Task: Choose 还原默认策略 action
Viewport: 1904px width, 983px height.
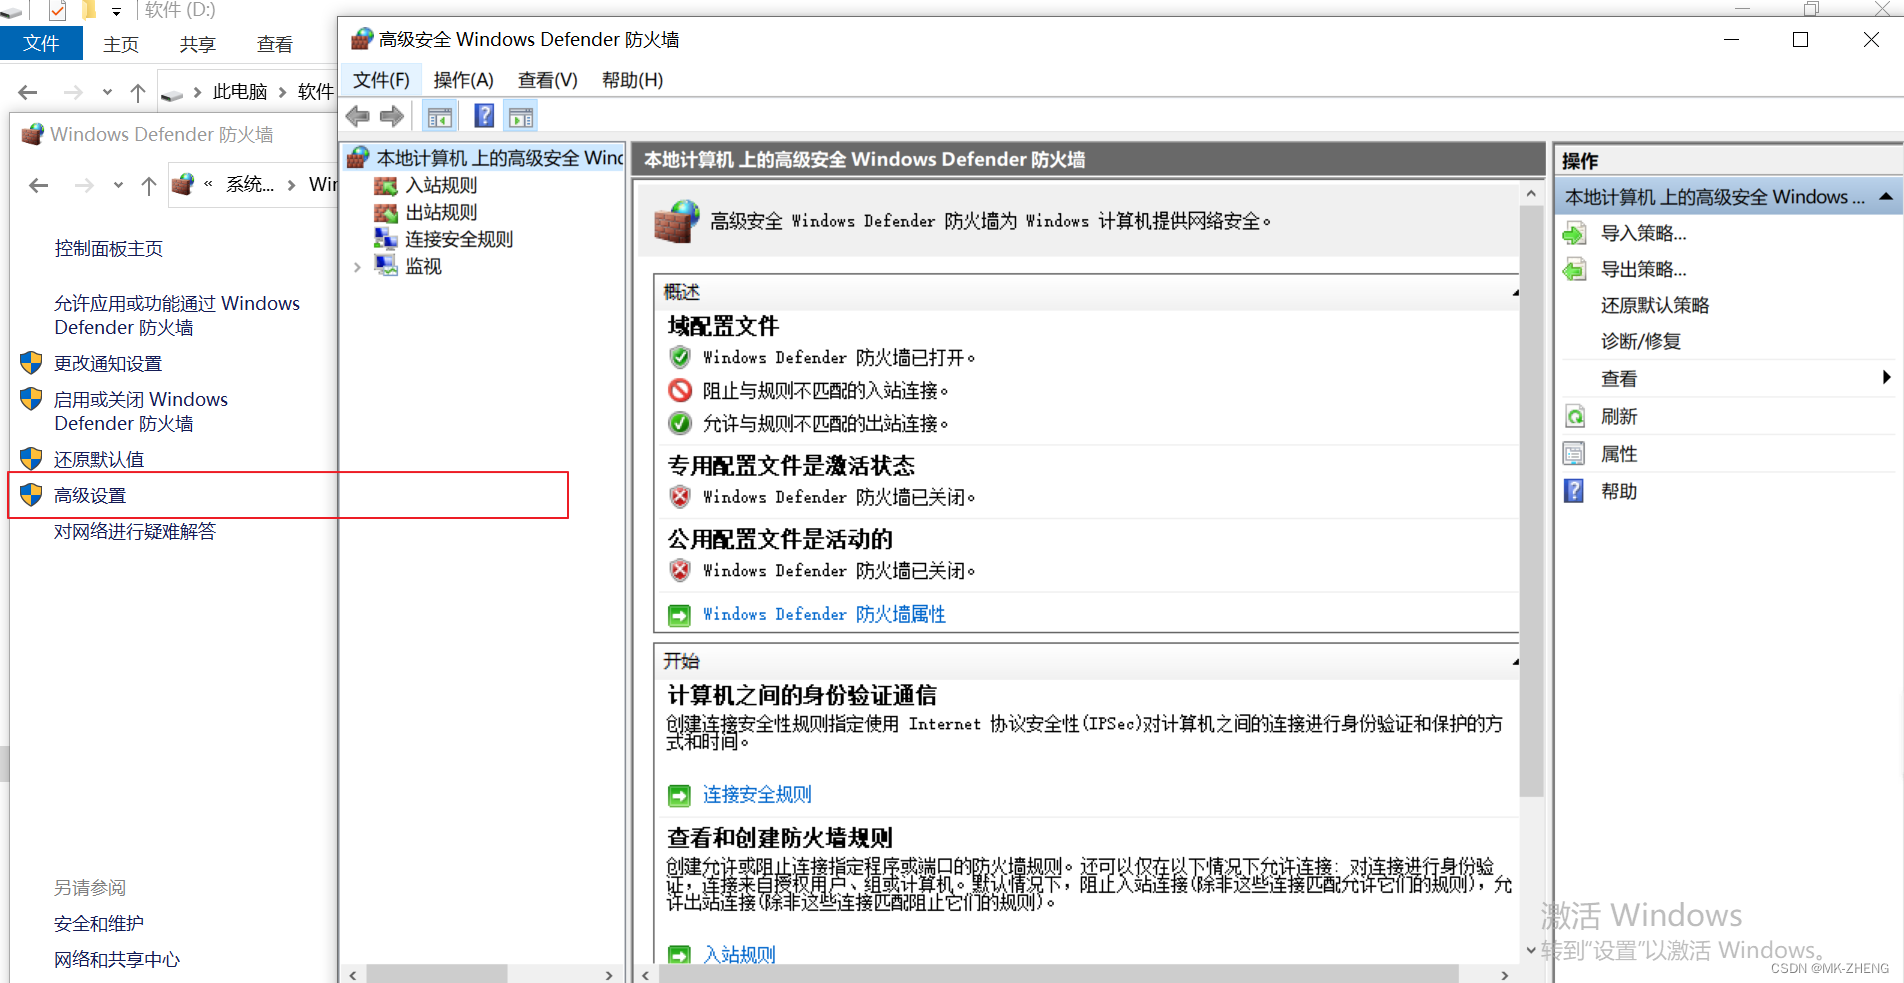Action: point(1655,305)
